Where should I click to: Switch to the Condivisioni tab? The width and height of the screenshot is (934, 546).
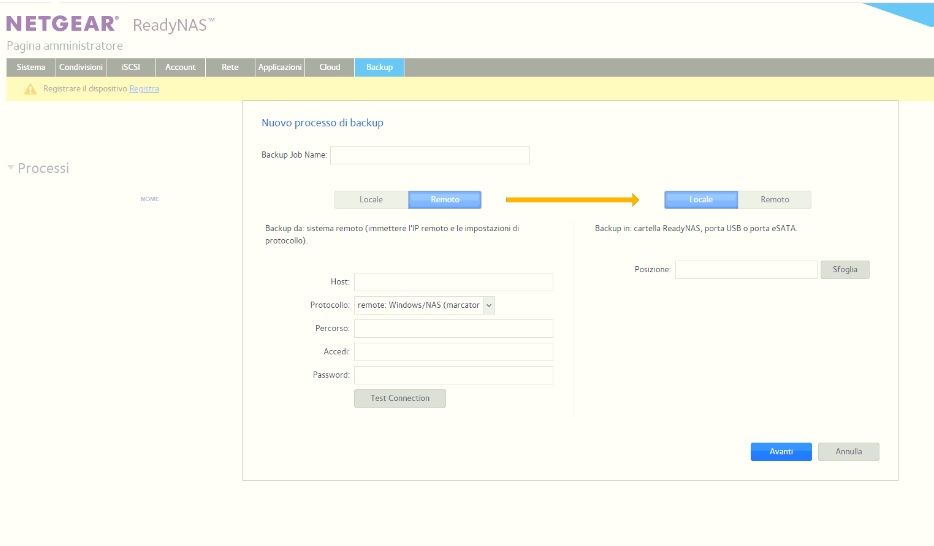click(x=81, y=67)
